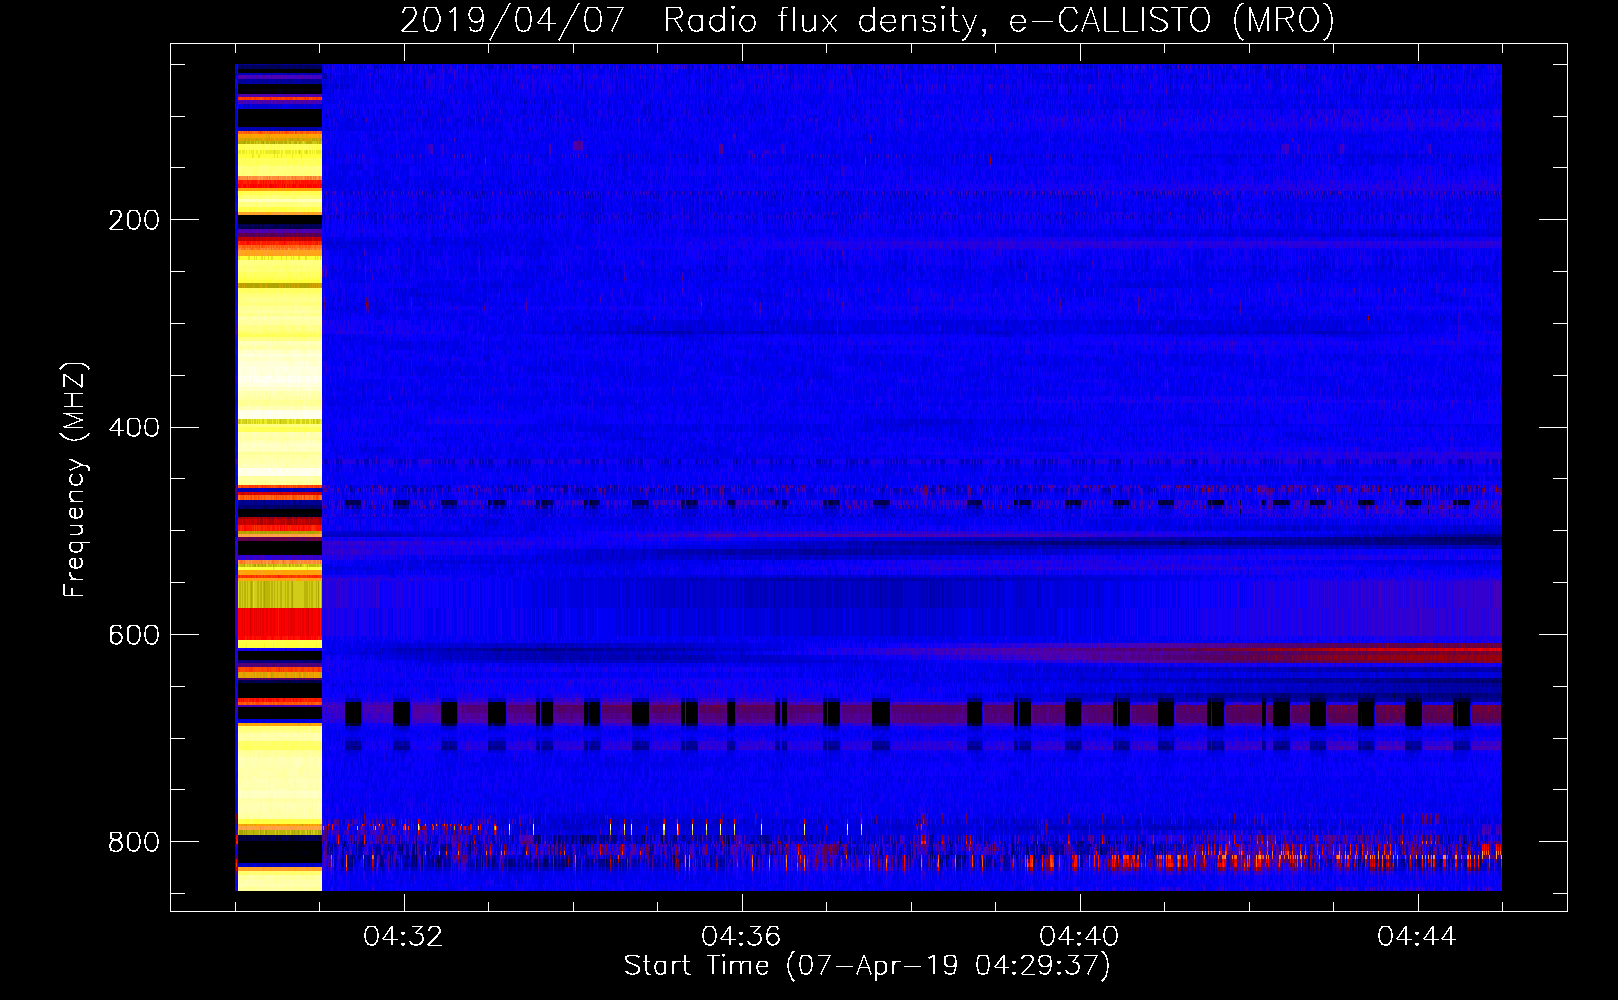The image size is (1618, 1000).
Task: Click the 04:36 time tick label
Action: point(742,937)
